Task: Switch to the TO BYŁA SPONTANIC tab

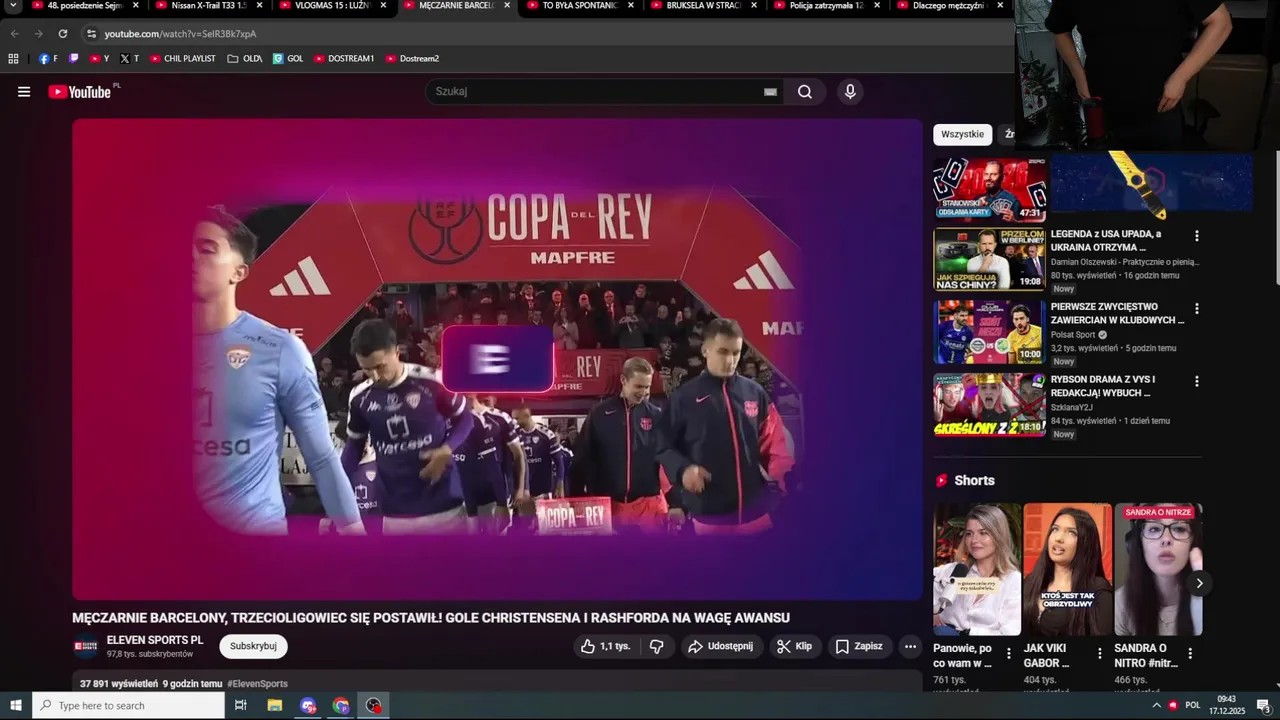Action: coord(580,6)
